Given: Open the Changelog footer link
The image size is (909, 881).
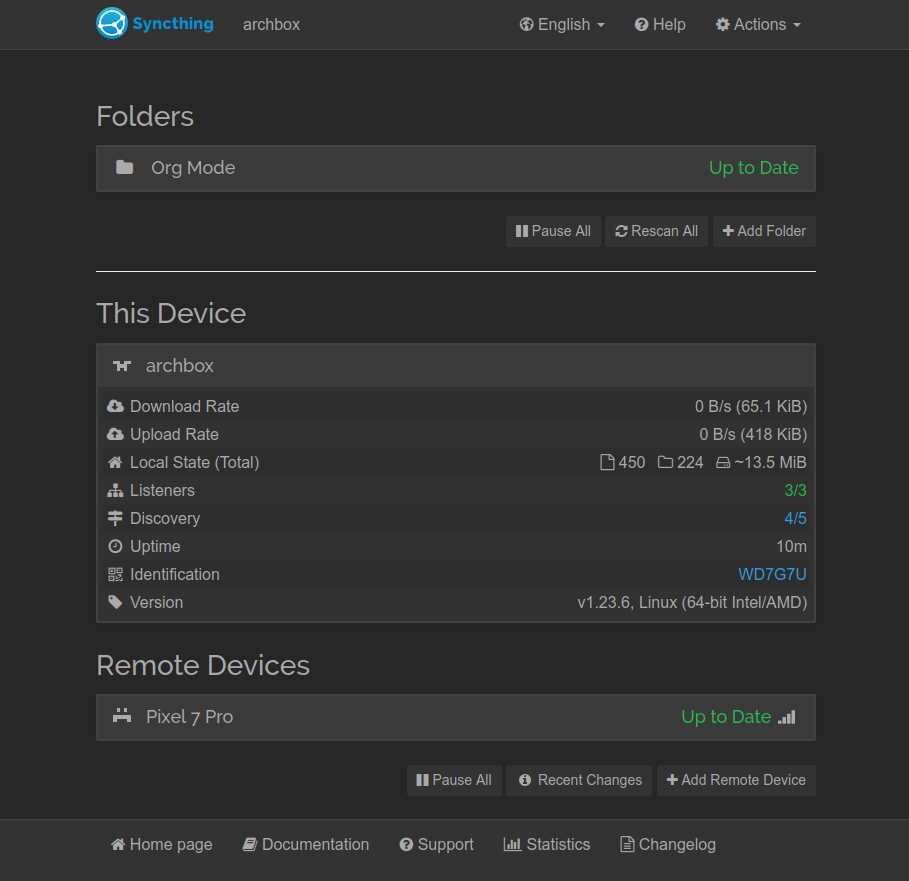Looking at the screenshot, I should point(668,844).
